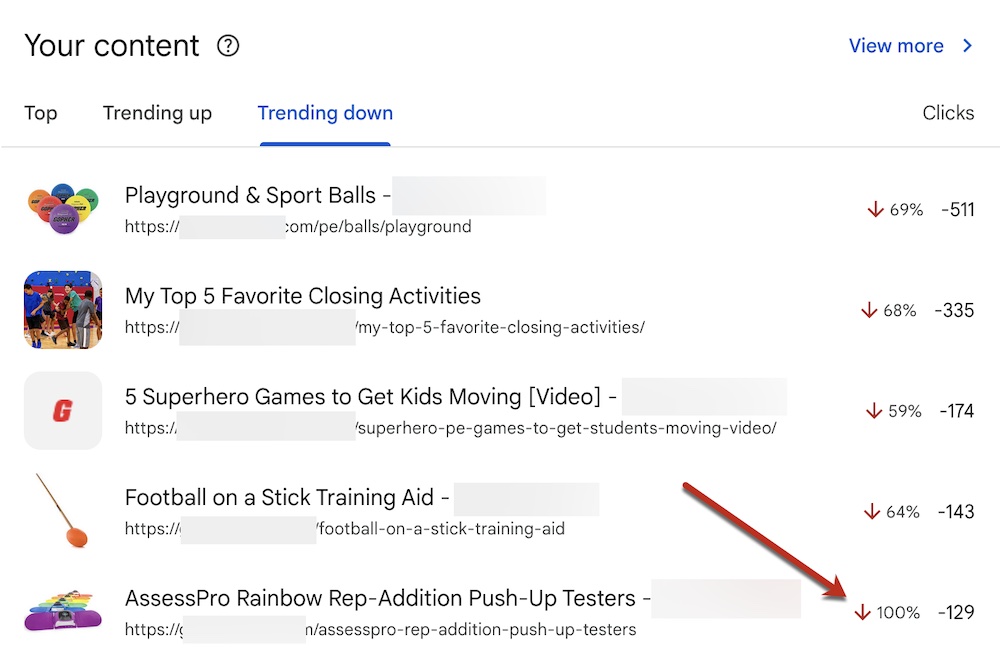
Task: Switch to the Top tab
Action: (x=41, y=113)
